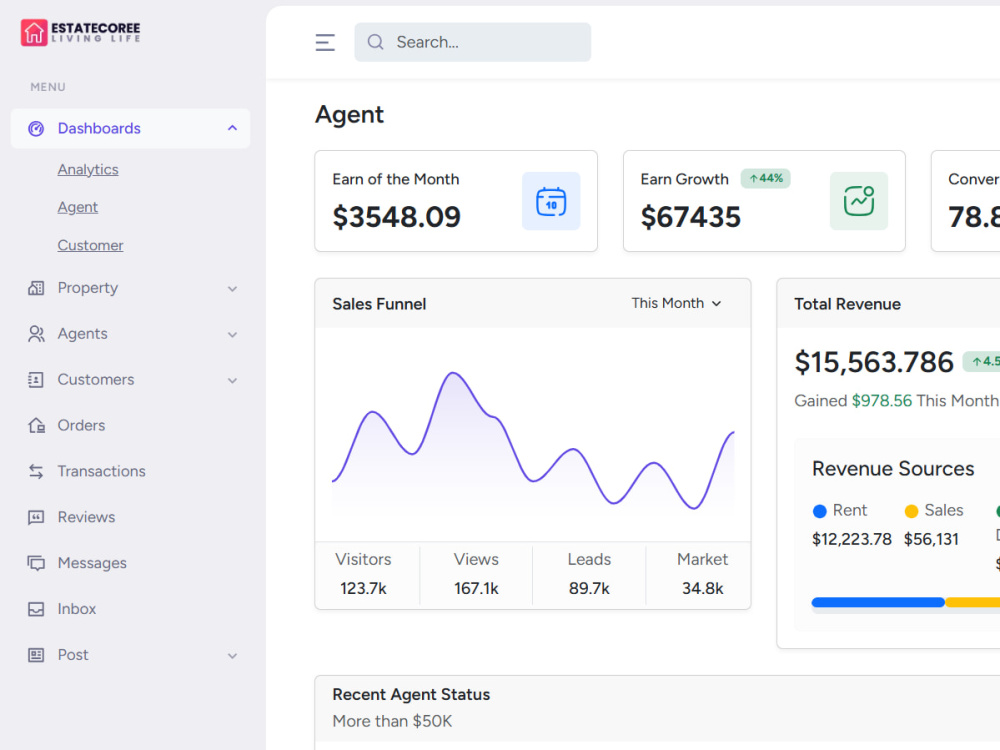
Task: Click the Sales Funnel area chart
Action: click(x=533, y=440)
